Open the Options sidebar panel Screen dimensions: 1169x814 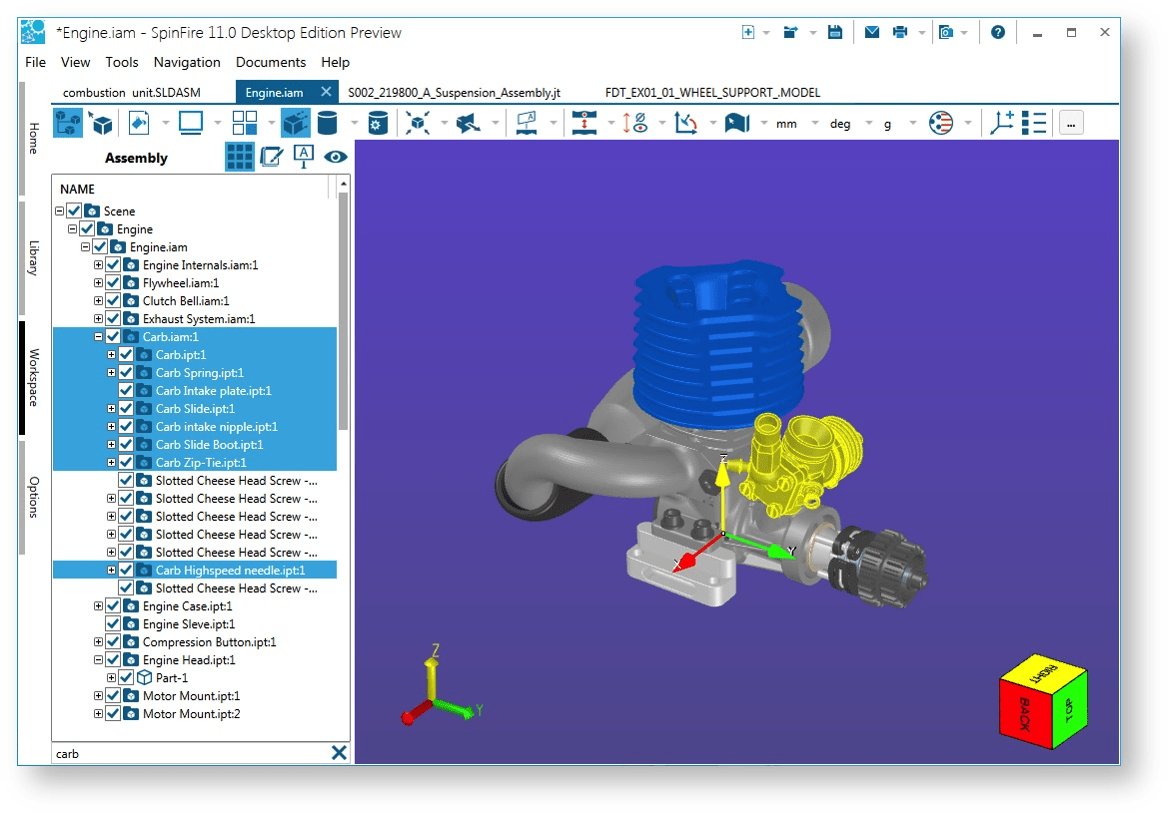[x=34, y=497]
